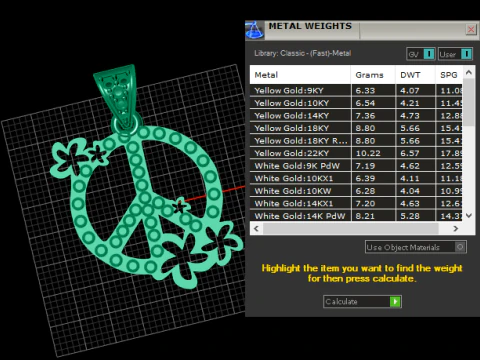This screenshot has height=360, width=480.
Task: Click the horizontal scroll right arrow
Action: pos(456,229)
